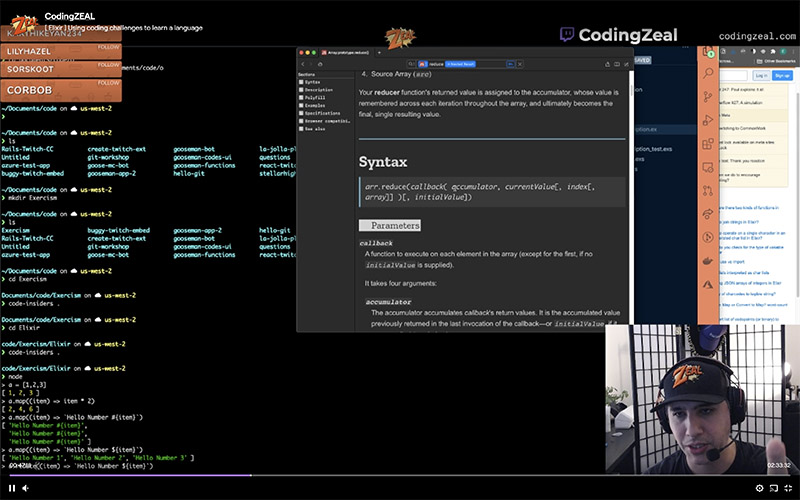Open 'join strings in Elixir?' question link
800x500 pixels.
pyautogui.click(x=739, y=222)
